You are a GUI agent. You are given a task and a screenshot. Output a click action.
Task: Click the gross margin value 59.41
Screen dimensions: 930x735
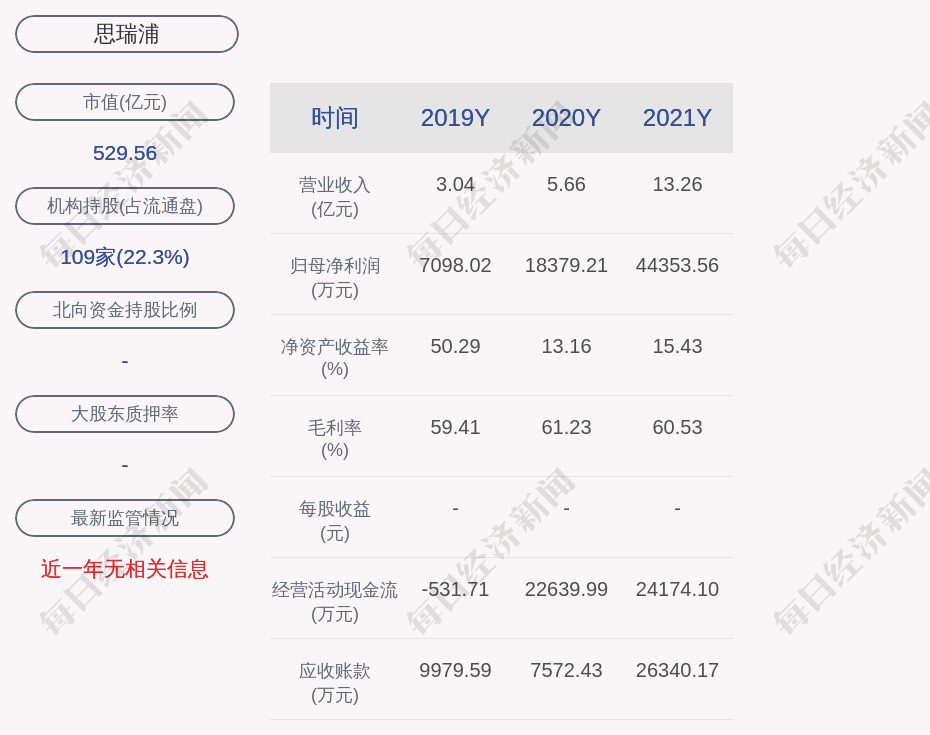[x=455, y=427]
